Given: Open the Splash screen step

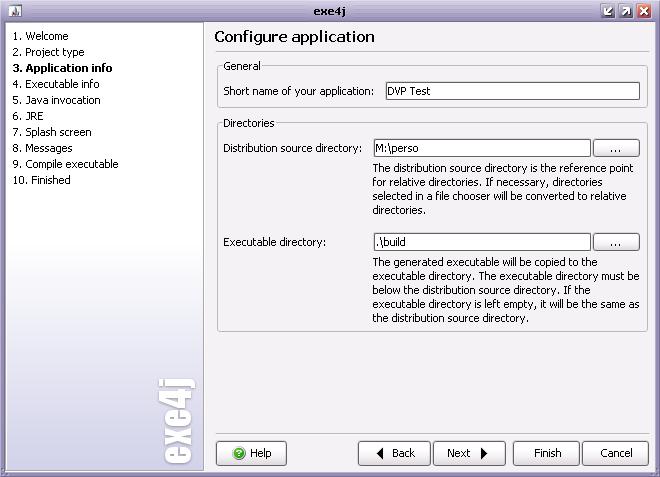Looking at the screenshot, I should click(x=52, y=132).
